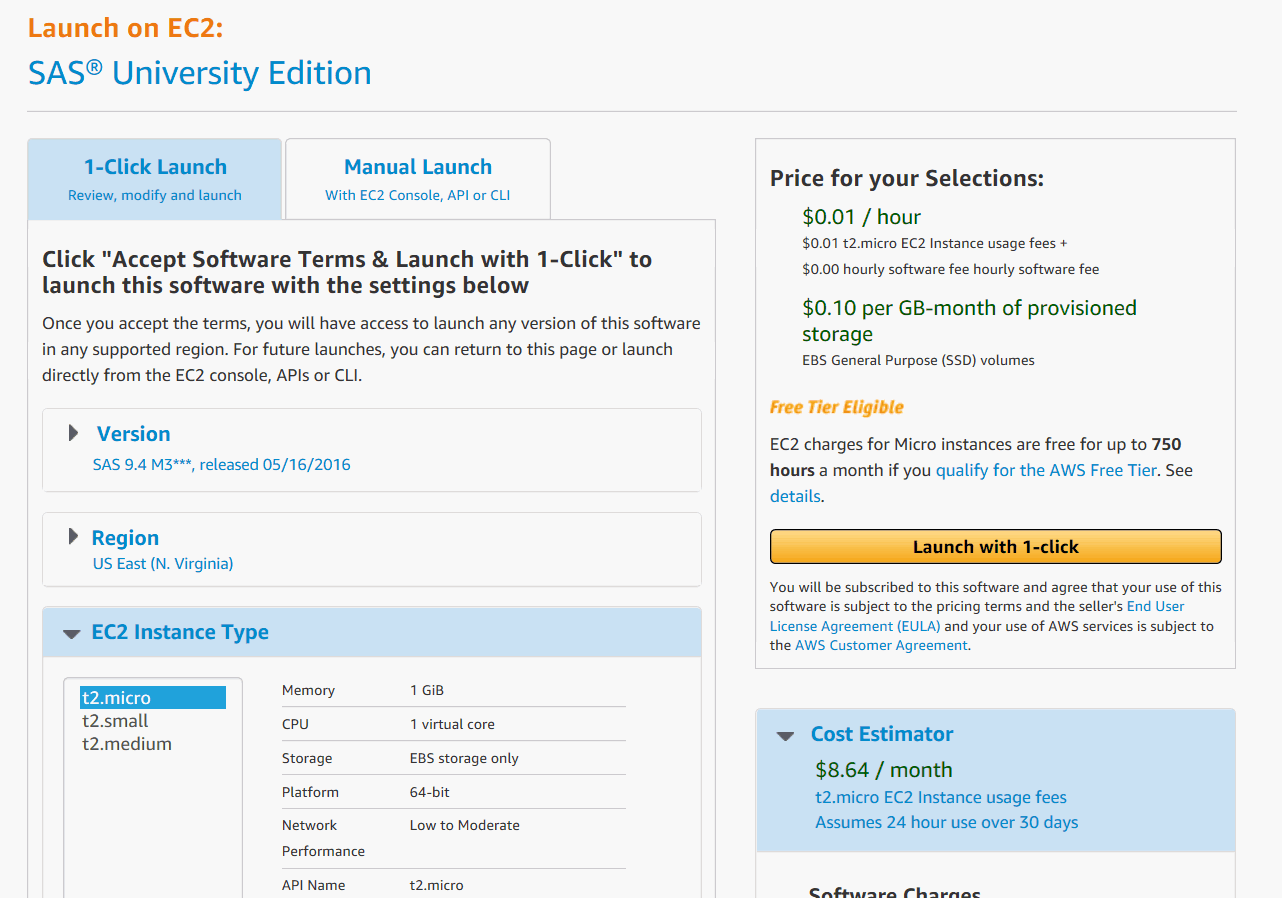Click the t2.micro API Name value
1282x898 pixels.
[x=437, y=885]
